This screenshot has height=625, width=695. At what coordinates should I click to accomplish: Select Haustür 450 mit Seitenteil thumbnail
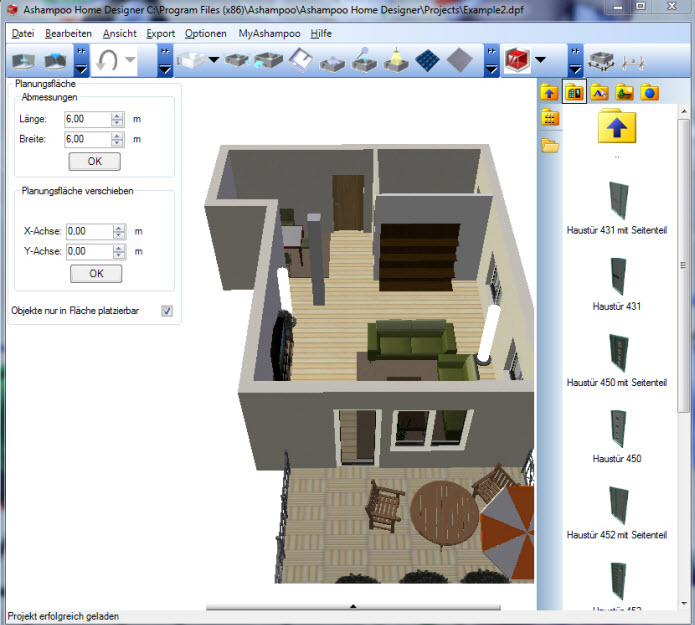[x=618, y=352]
